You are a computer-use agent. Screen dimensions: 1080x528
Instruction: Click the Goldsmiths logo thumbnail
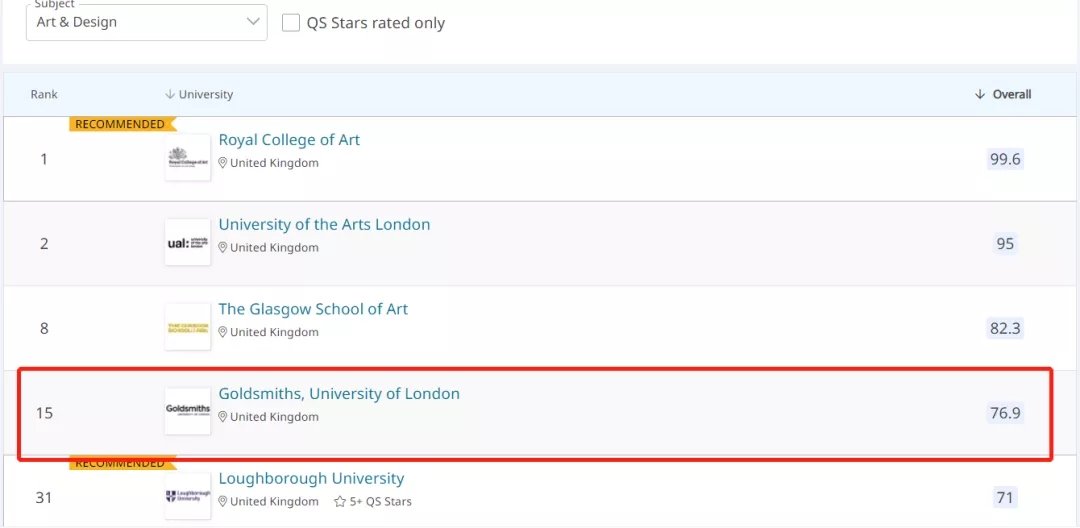188,412
